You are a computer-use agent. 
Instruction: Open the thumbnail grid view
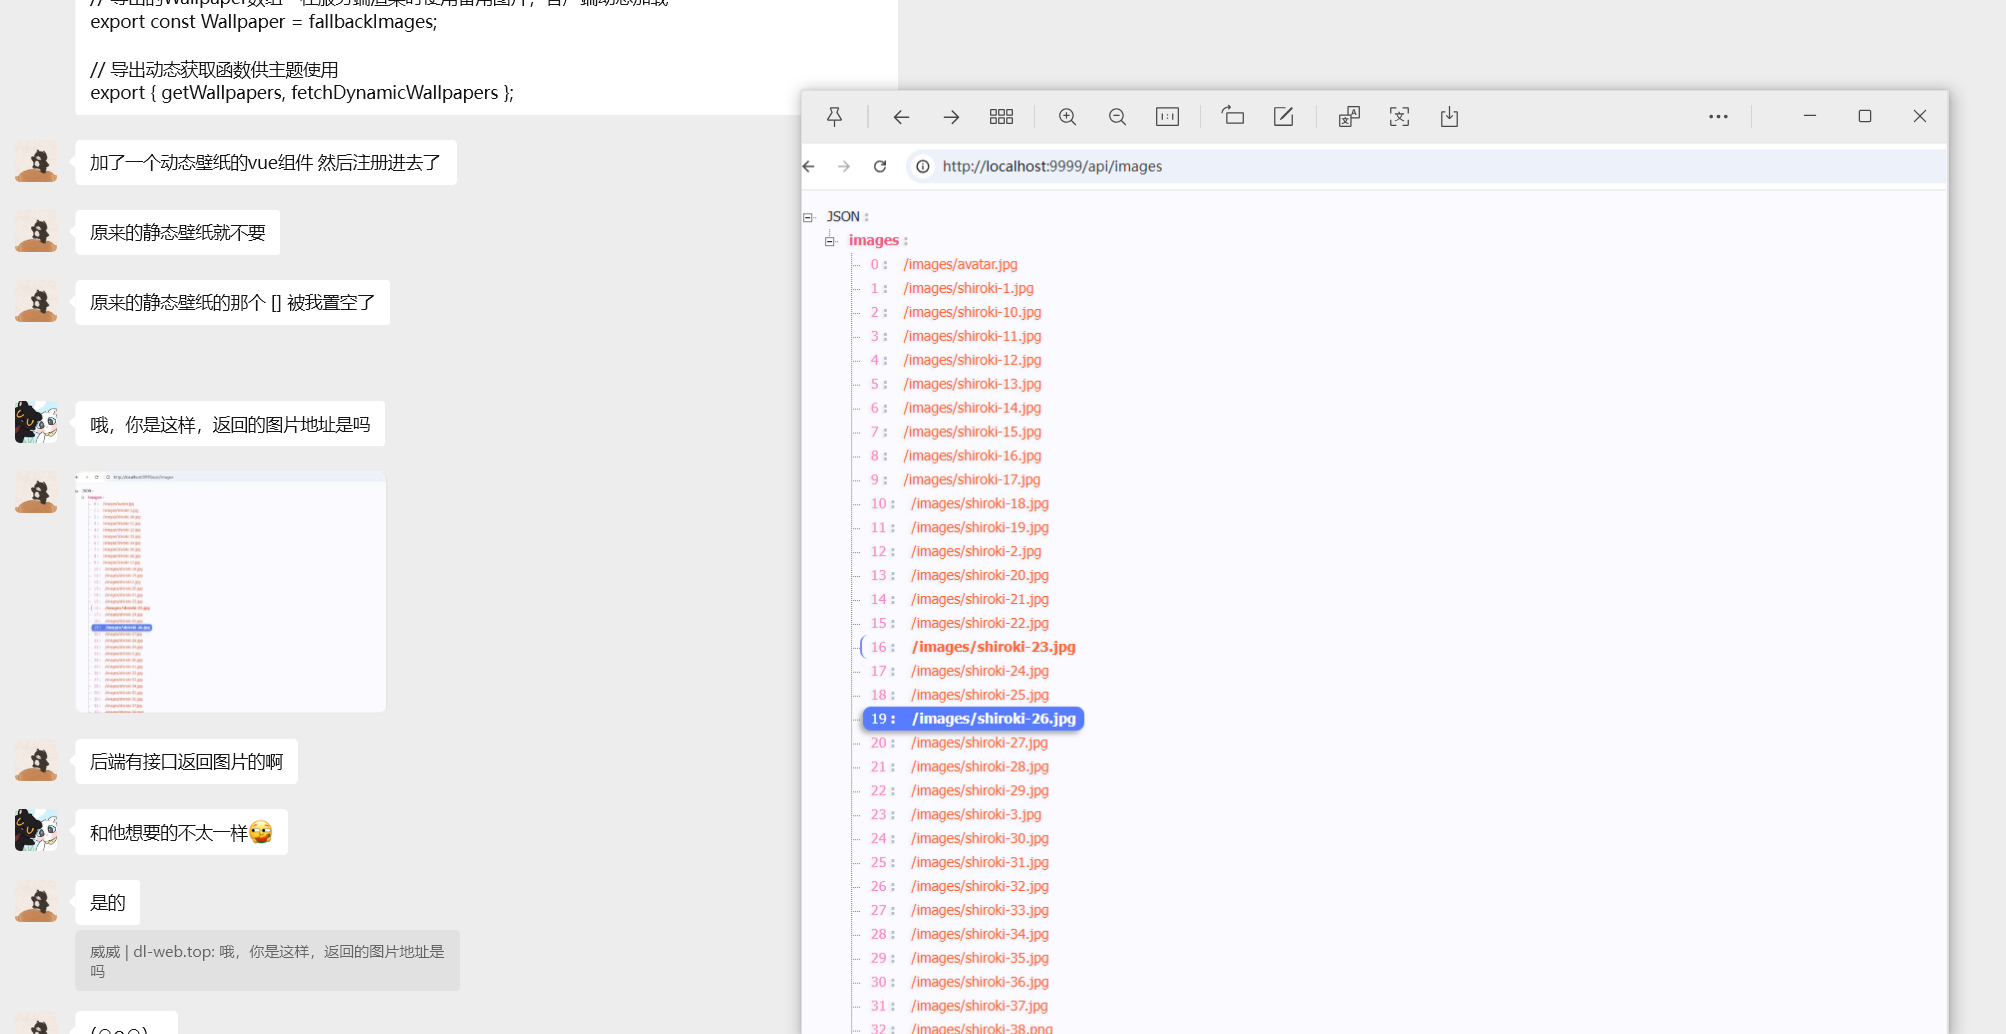(x=1001, y=117)
